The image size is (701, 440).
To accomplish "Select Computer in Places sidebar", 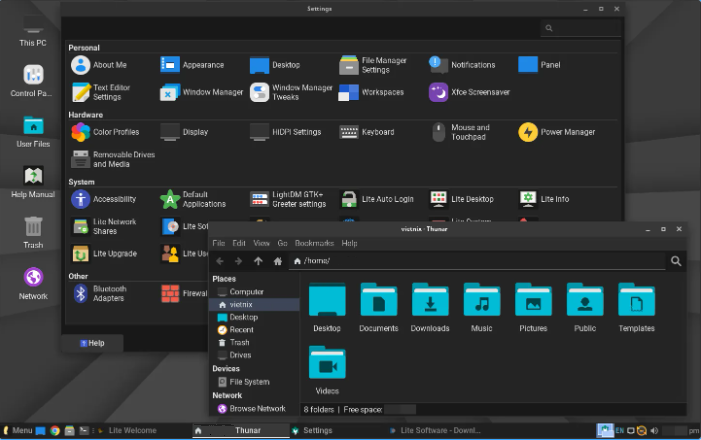I will click(x=254, y=292).
